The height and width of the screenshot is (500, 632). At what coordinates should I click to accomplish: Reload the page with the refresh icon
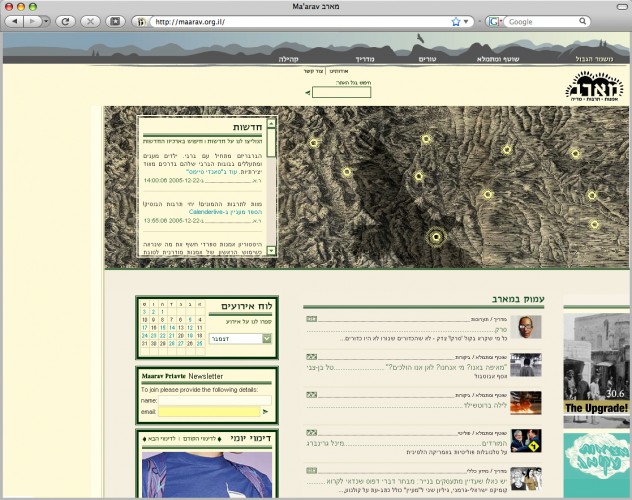[65, 21]
